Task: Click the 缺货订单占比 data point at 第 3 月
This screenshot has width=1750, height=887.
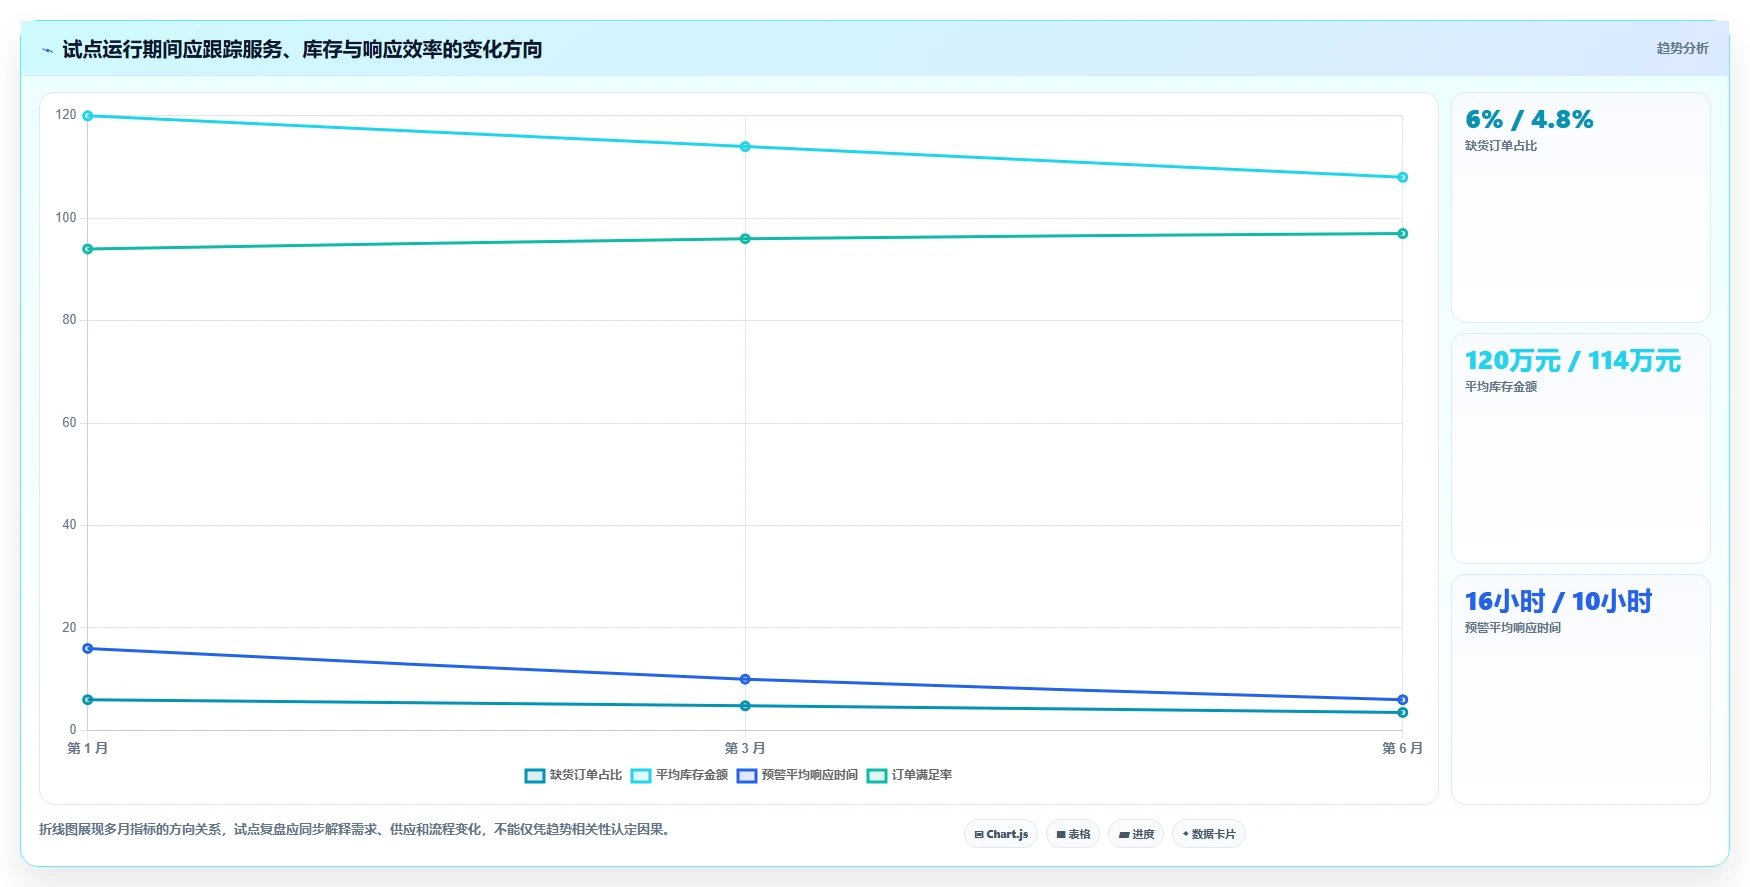Action: pyautogui.click(x=745, y=706)
